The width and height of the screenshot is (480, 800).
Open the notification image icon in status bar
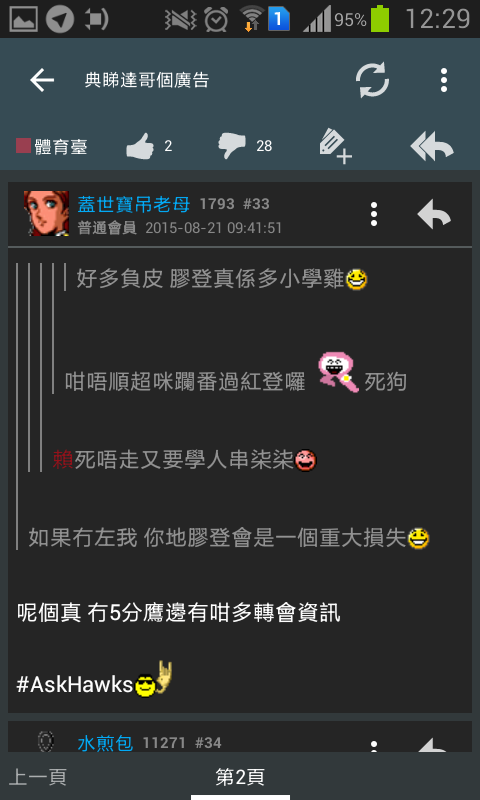[23, 19]
